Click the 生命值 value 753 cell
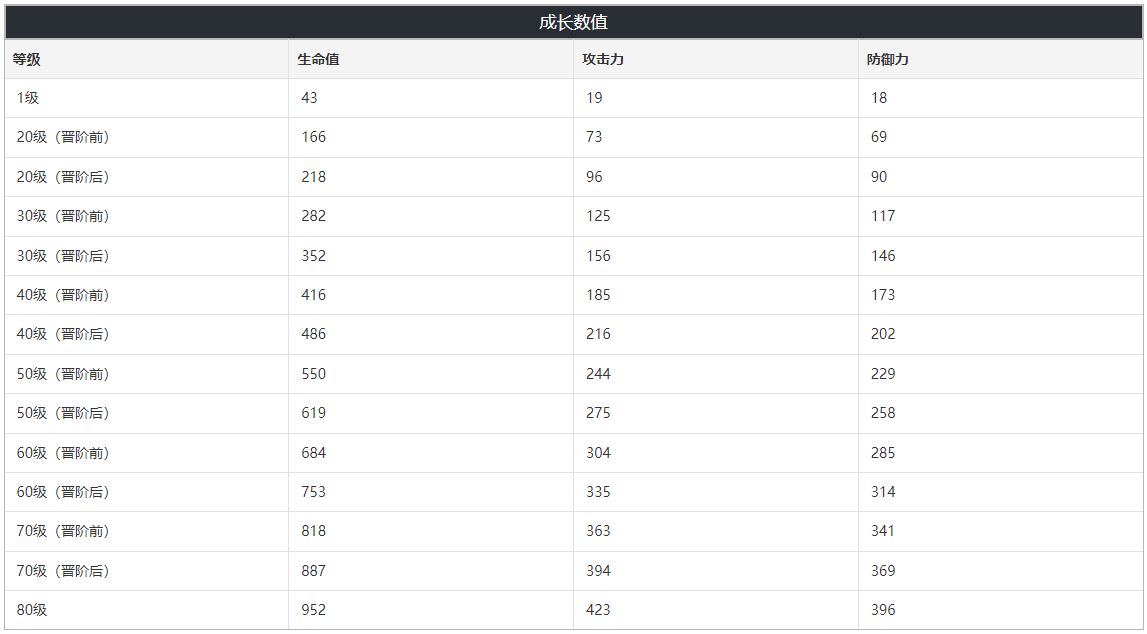 [x=314, y=492]
